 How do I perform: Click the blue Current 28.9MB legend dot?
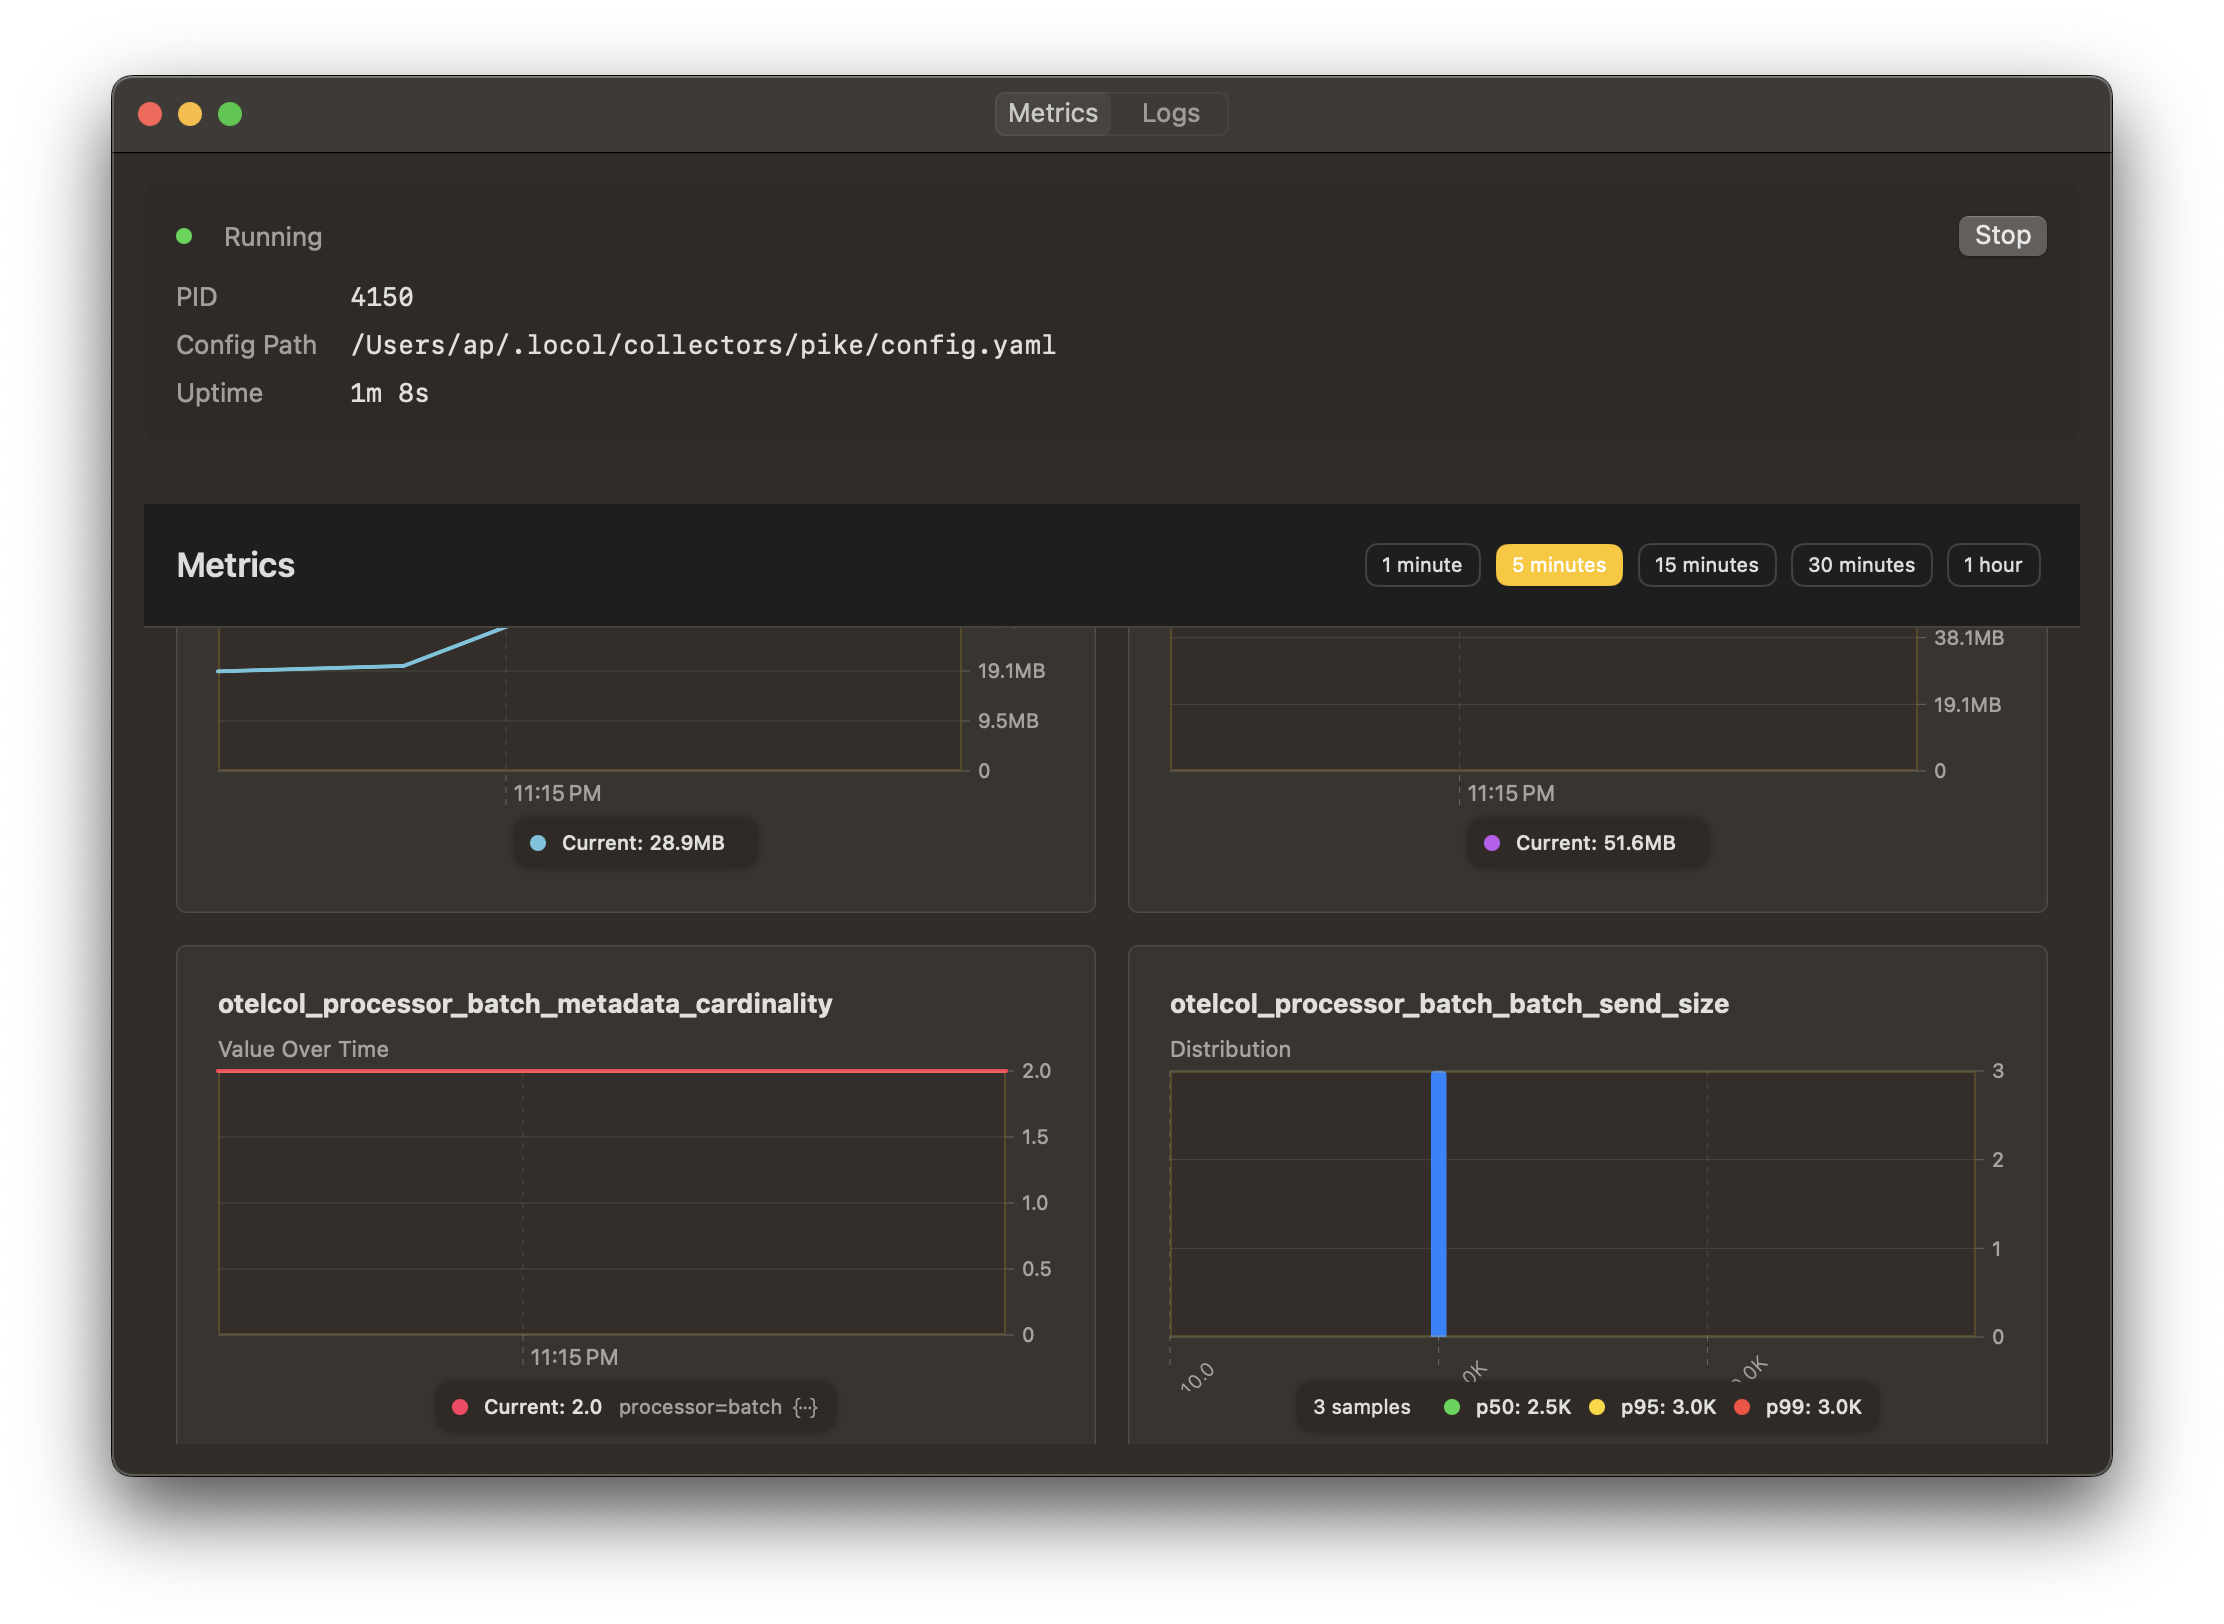tap(538, 843)
